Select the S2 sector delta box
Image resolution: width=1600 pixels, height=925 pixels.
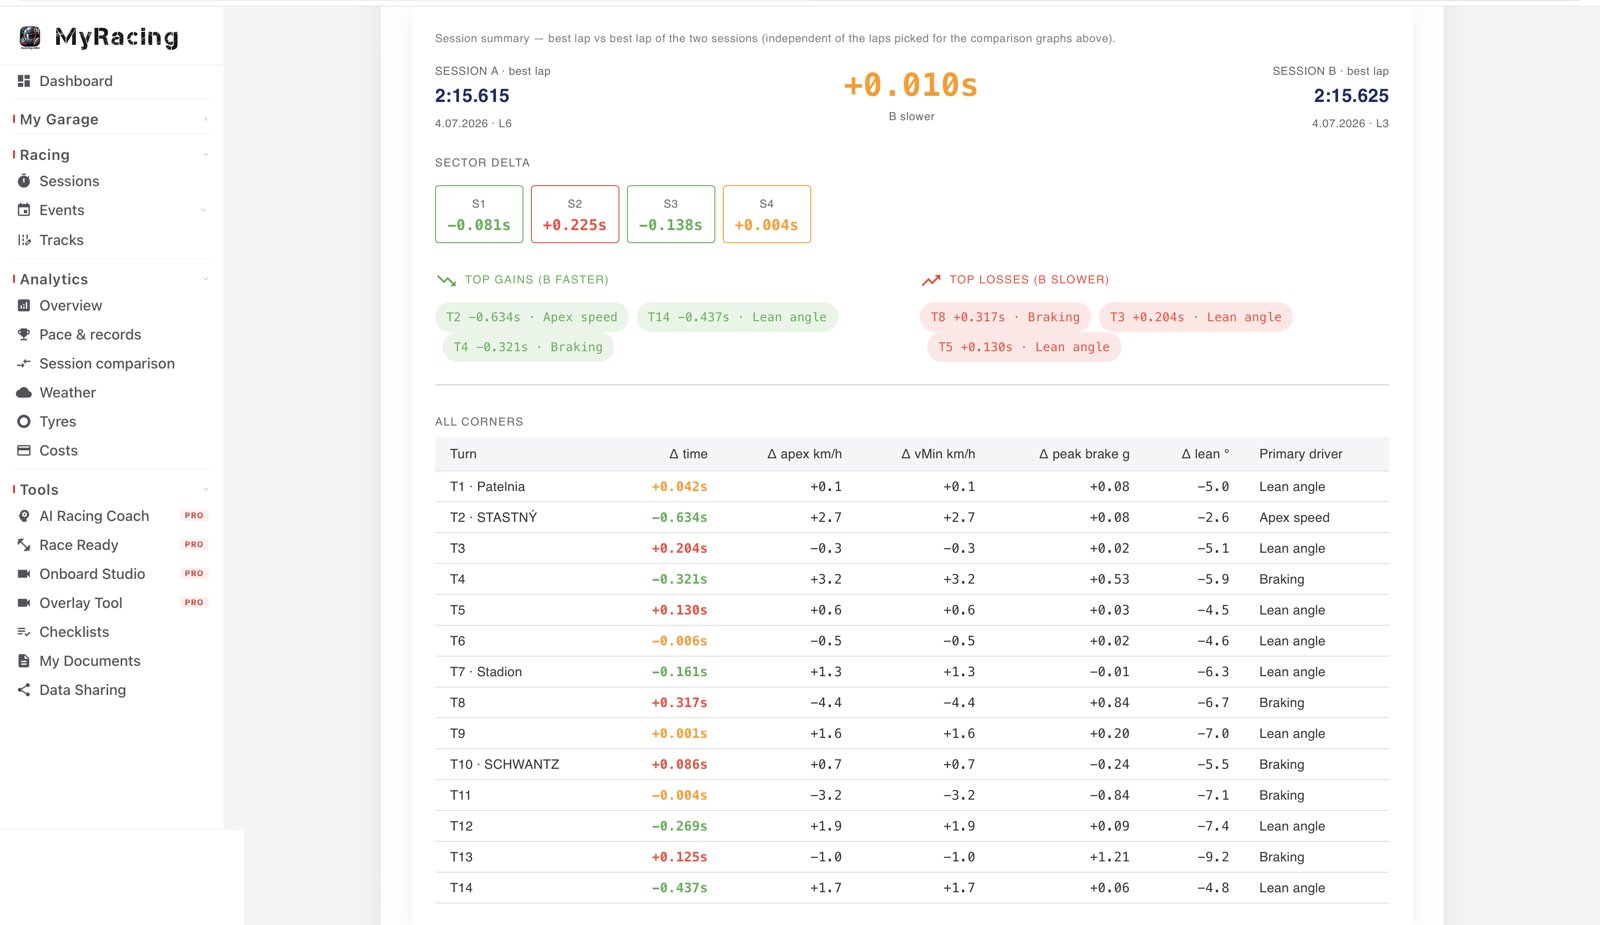point(575,214)
